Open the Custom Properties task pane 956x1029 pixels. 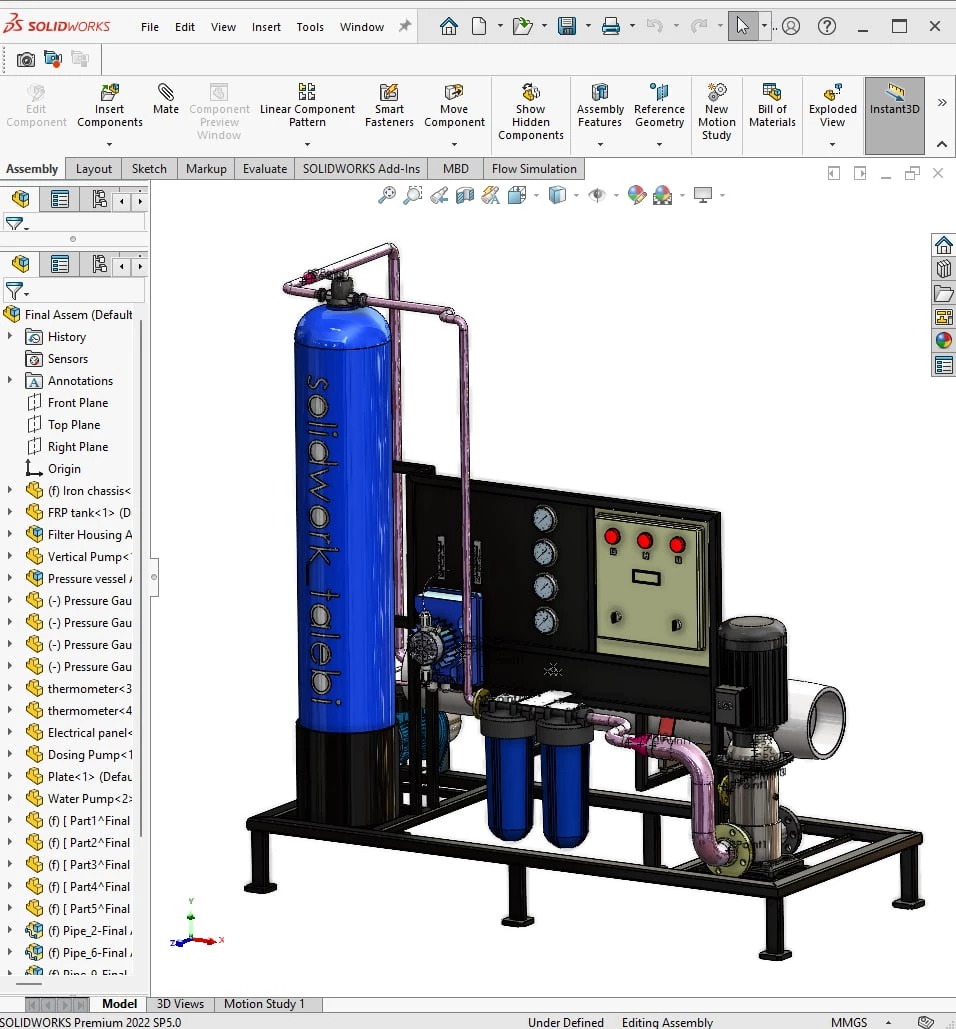click(x=944, y=365)
